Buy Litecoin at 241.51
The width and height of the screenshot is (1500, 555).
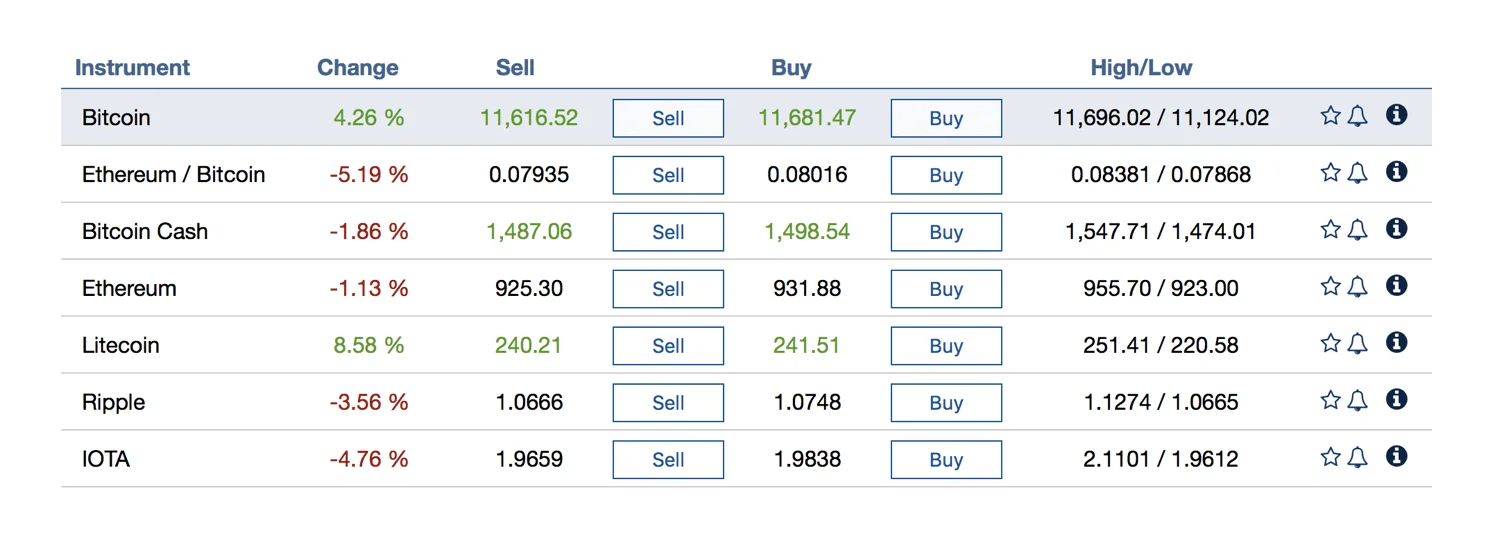point(946,346)
